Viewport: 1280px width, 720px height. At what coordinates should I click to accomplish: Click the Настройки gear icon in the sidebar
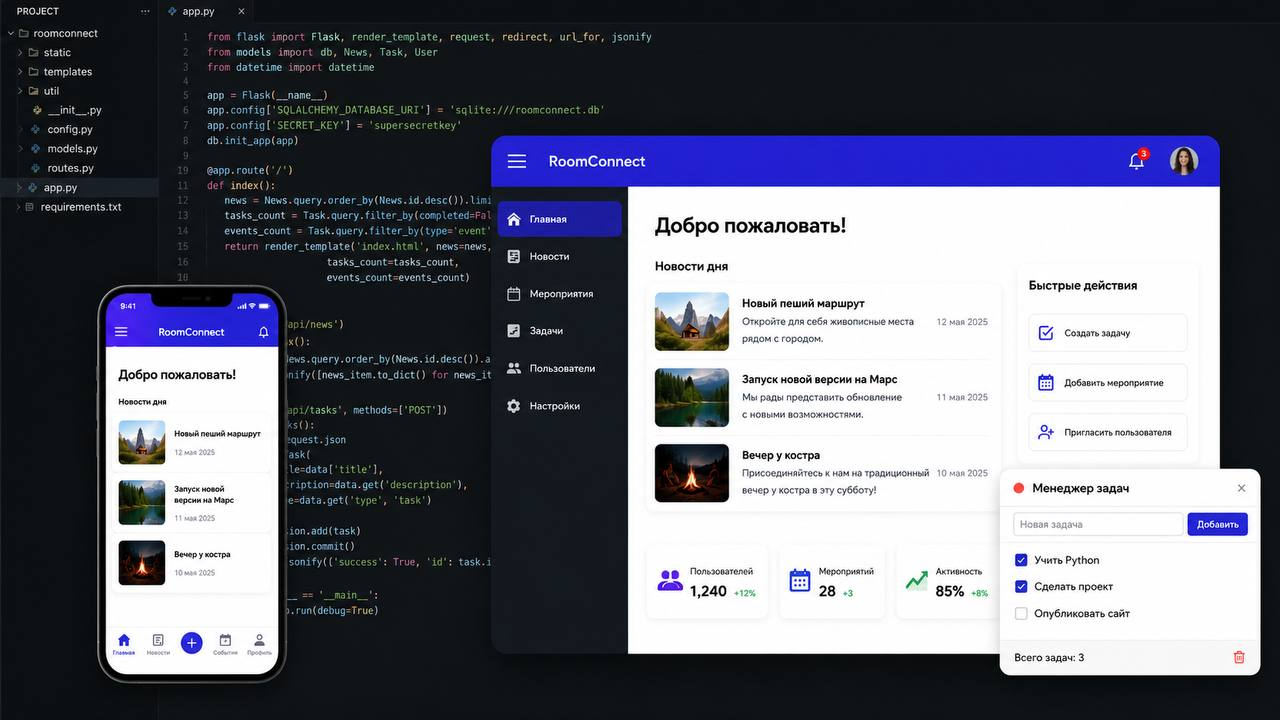pos(514,406)
